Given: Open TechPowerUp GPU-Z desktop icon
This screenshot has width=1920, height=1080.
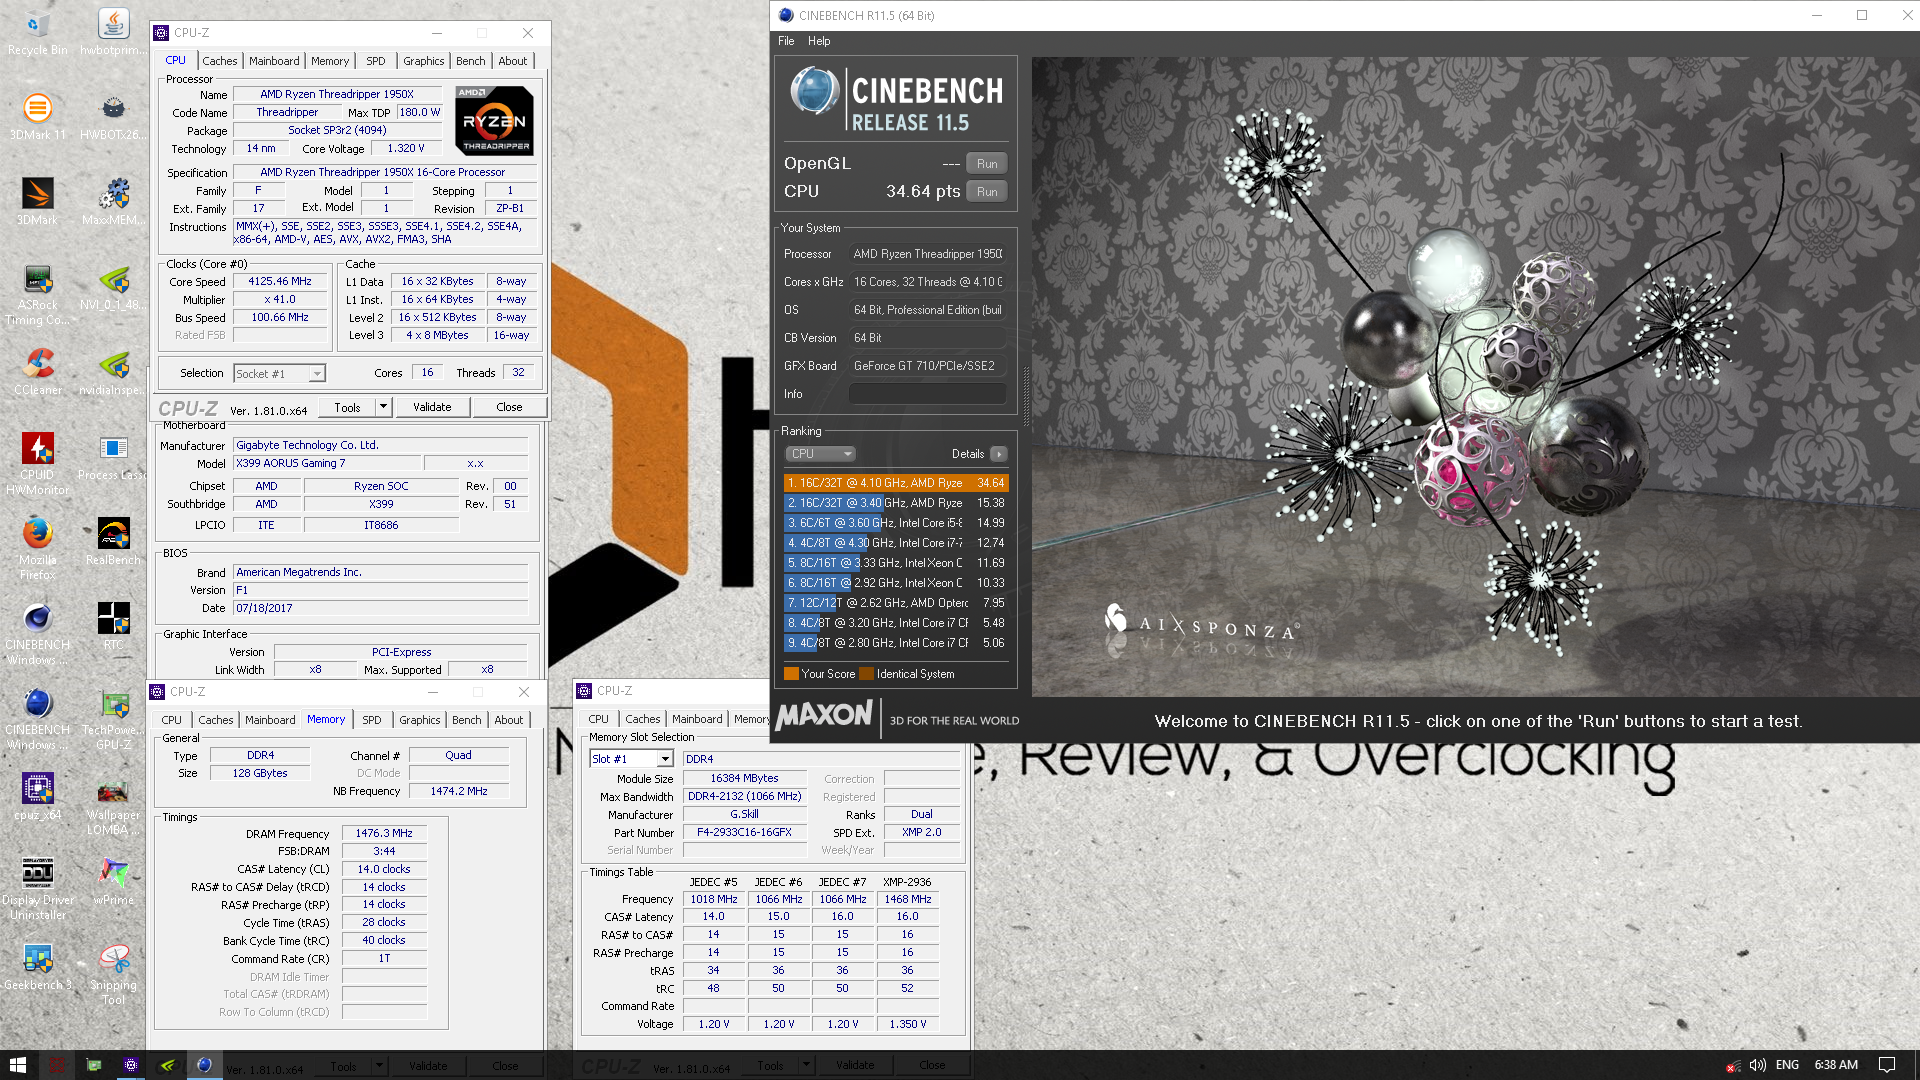Looking at the screenshot, I should [113, 719].
